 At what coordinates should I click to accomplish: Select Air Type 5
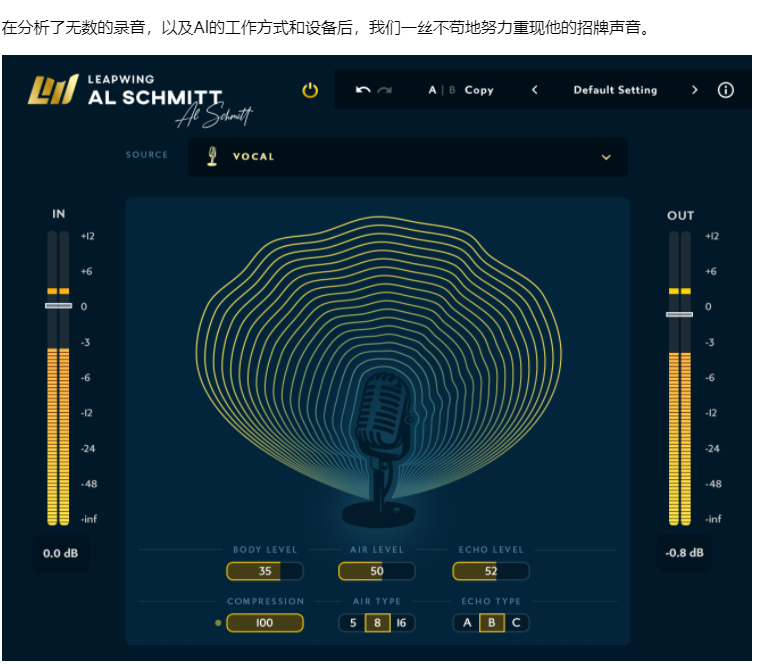point(352,623)
